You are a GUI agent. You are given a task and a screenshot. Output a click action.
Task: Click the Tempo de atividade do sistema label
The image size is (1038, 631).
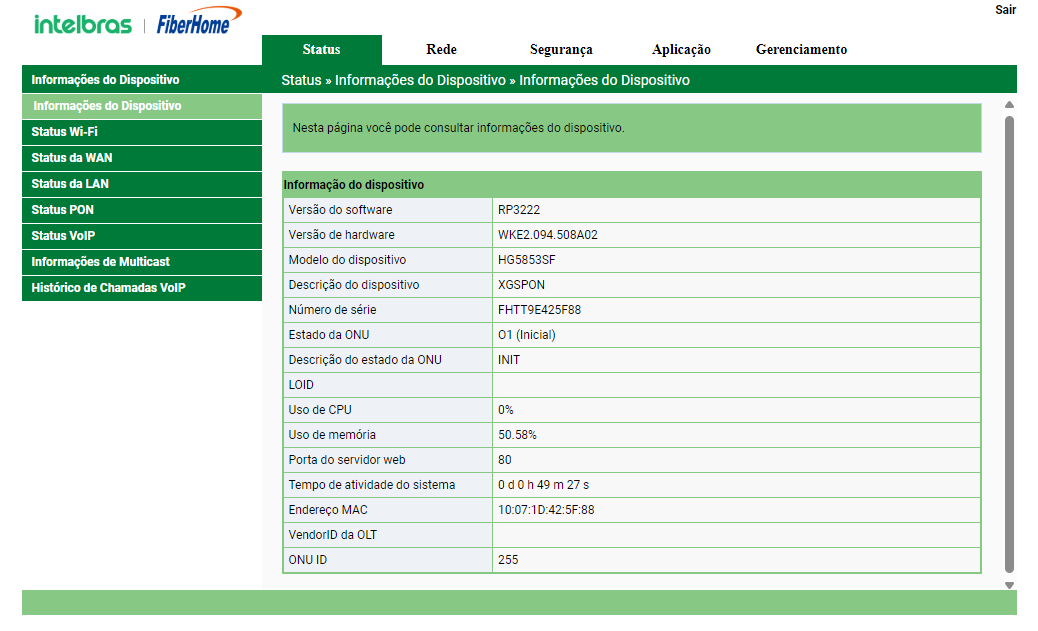pos(371,485)
